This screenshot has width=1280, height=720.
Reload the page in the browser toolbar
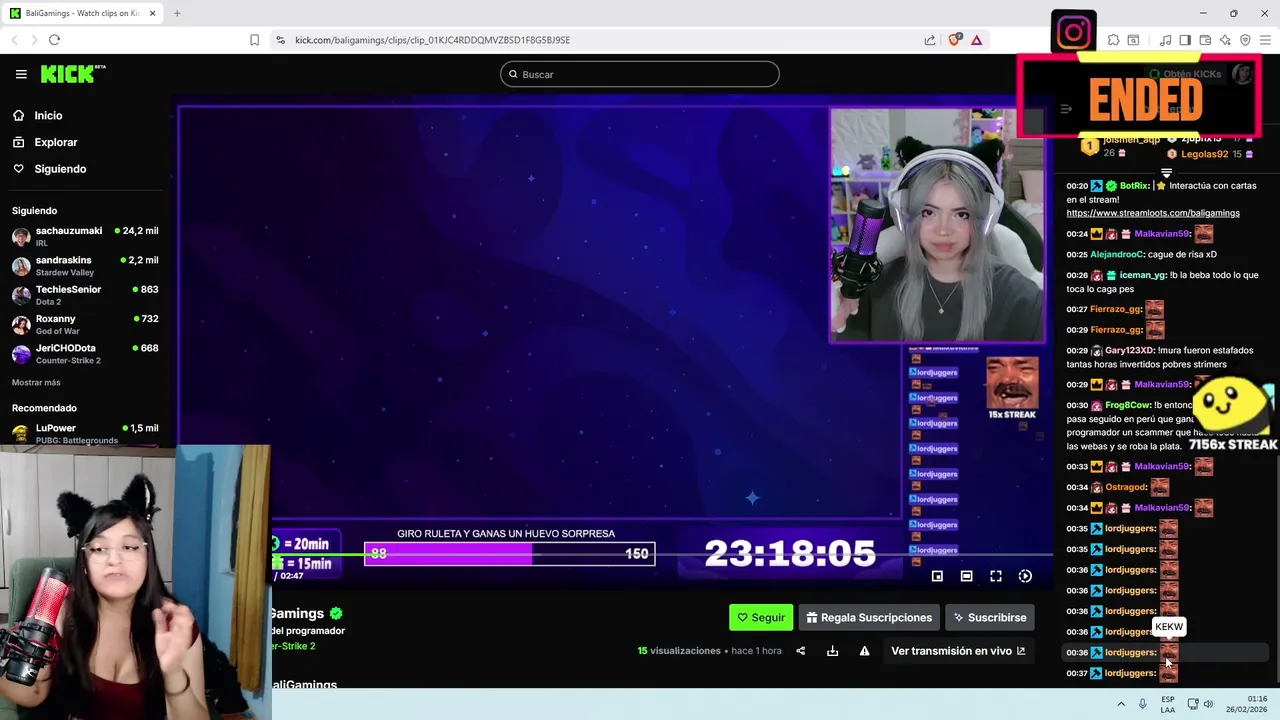[x=54, y=40]
